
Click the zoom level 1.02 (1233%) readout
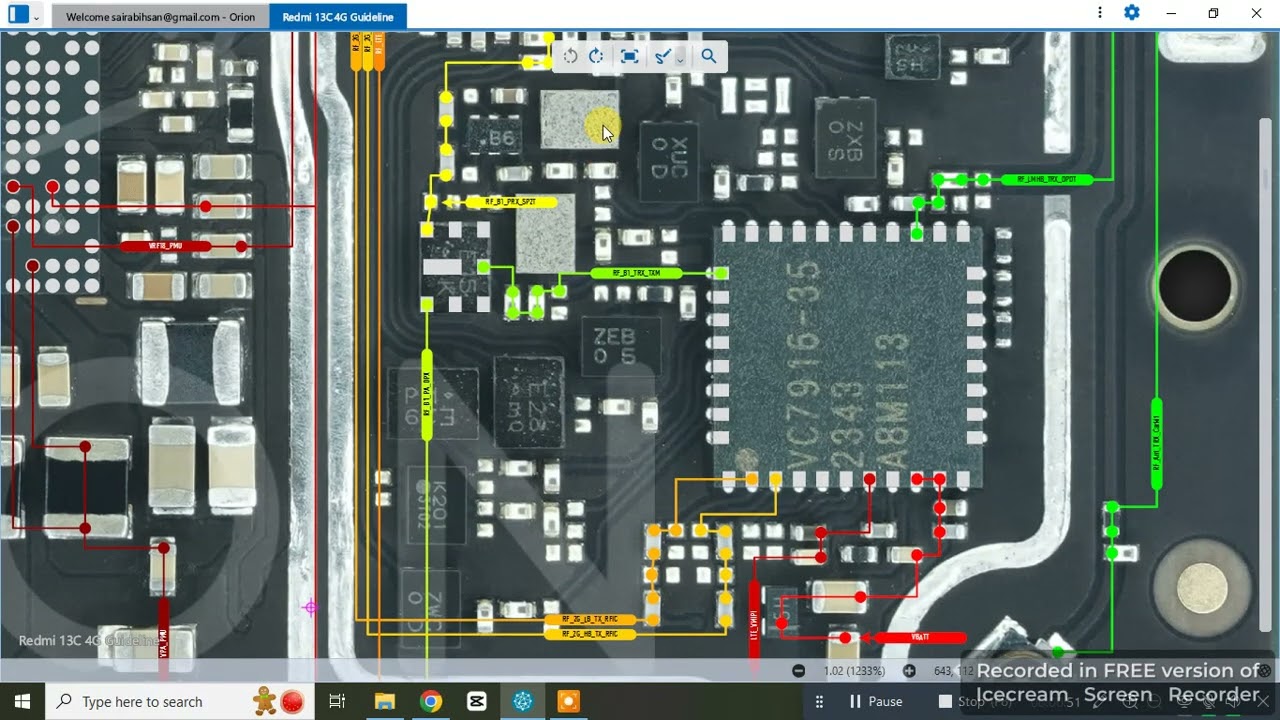[x=854, y=671]
